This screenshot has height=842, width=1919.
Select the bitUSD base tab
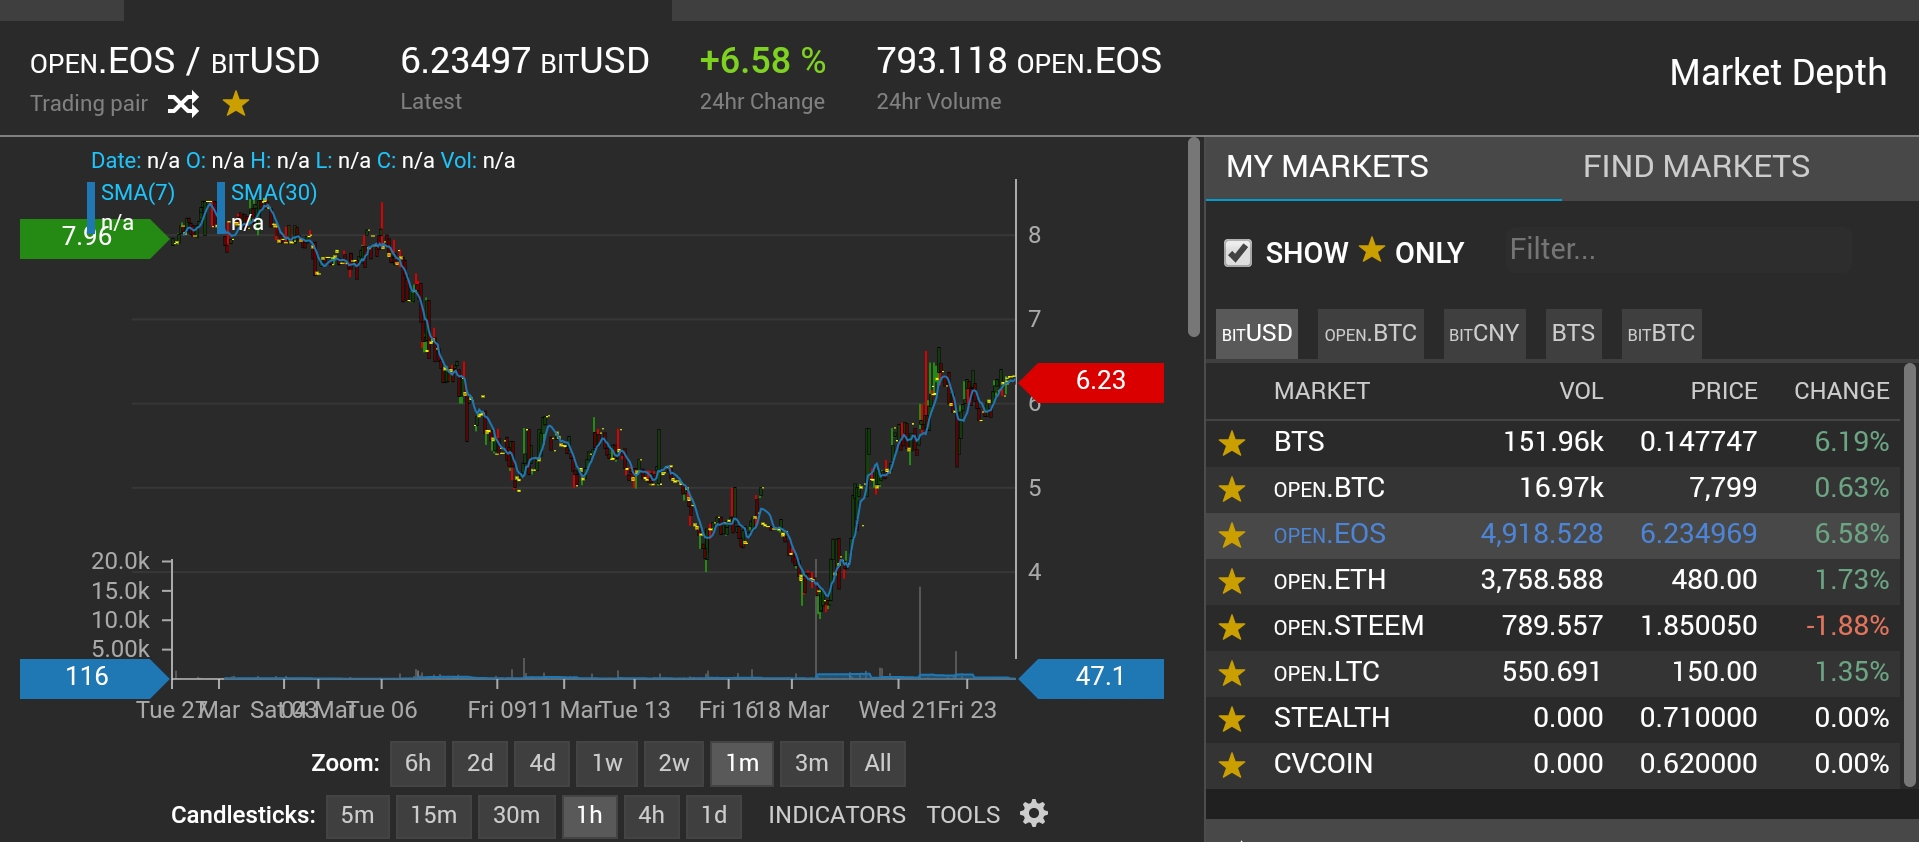tap(1257, 333)
